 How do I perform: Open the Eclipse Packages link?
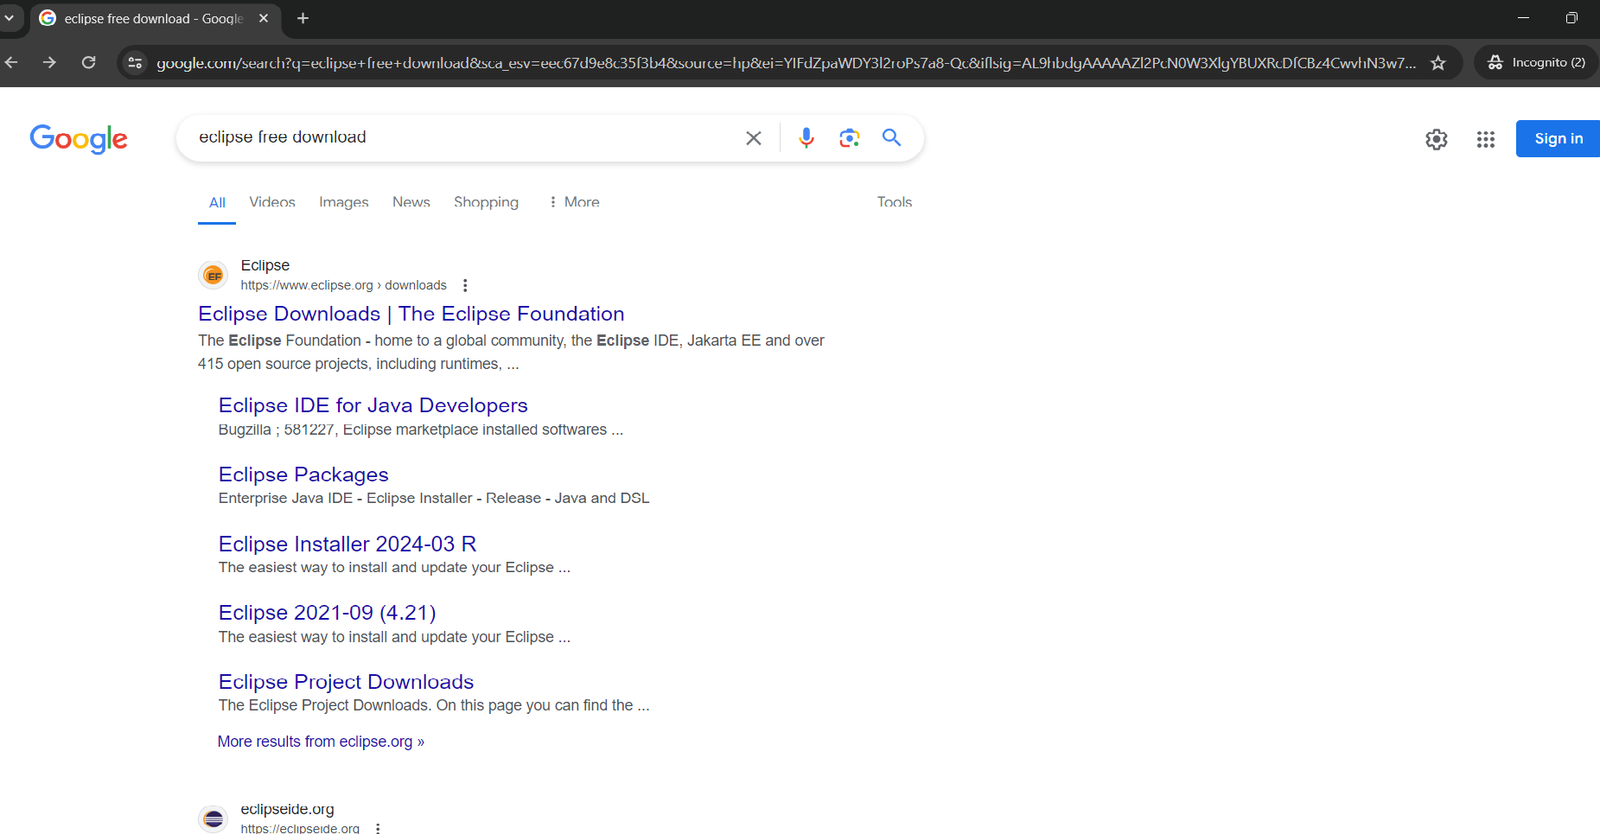pyautogui.click(x=303, y=474)
